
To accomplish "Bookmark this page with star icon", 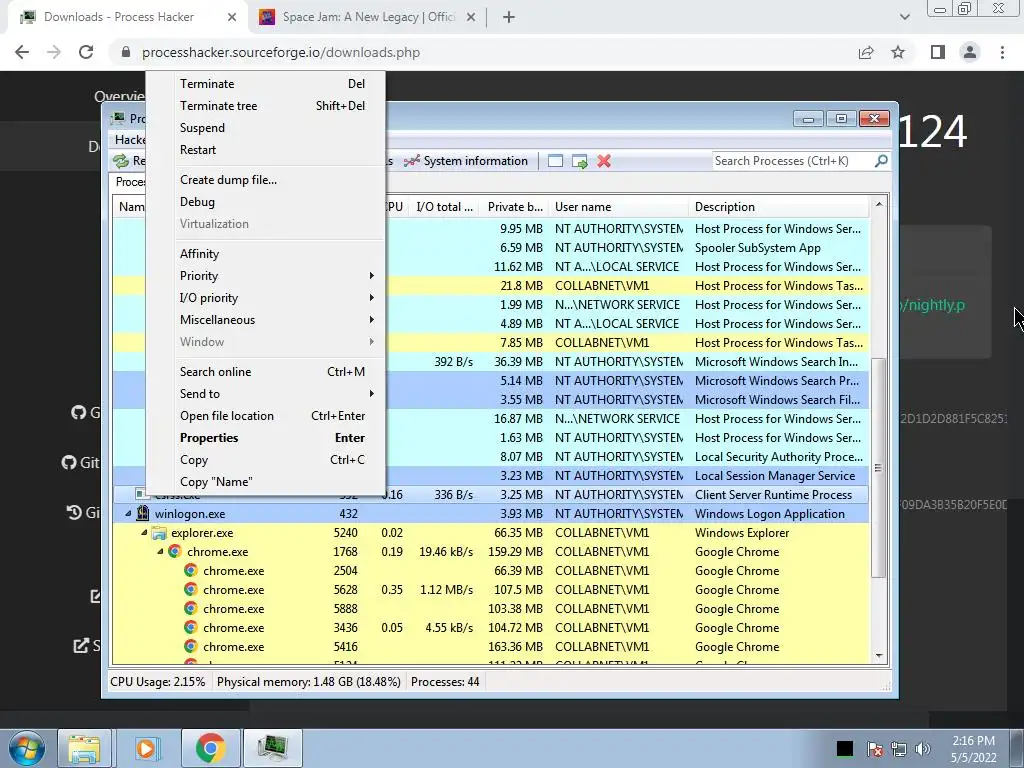I will (898, 52).
